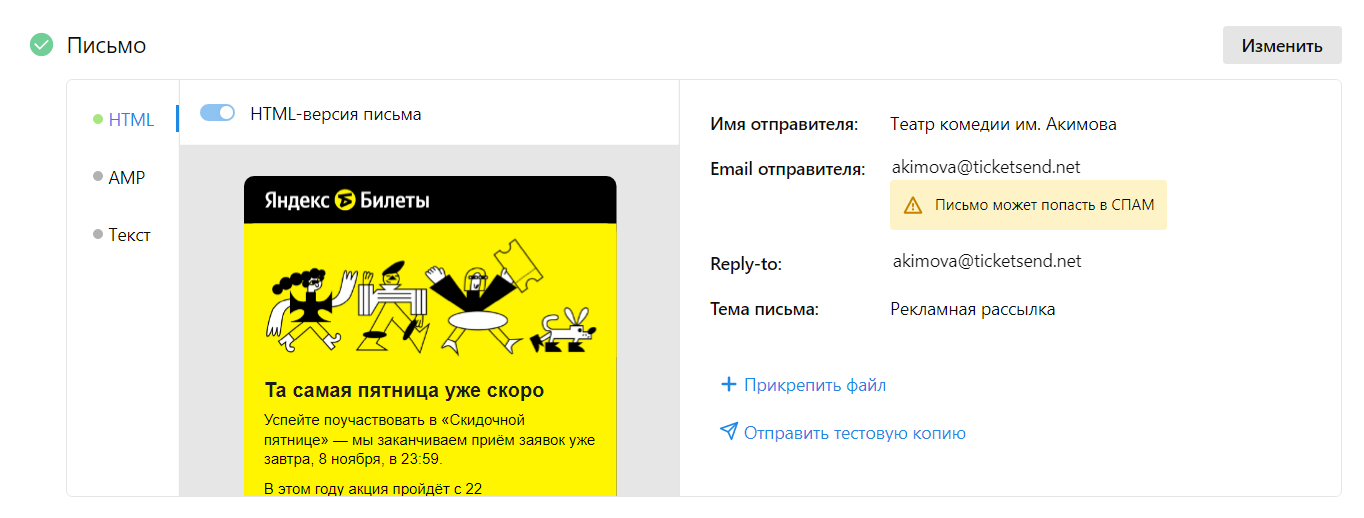This screenshot has width=1364, height=518.
Task: Click the headline Та самая пятница уже скоро
Action: 404,390
